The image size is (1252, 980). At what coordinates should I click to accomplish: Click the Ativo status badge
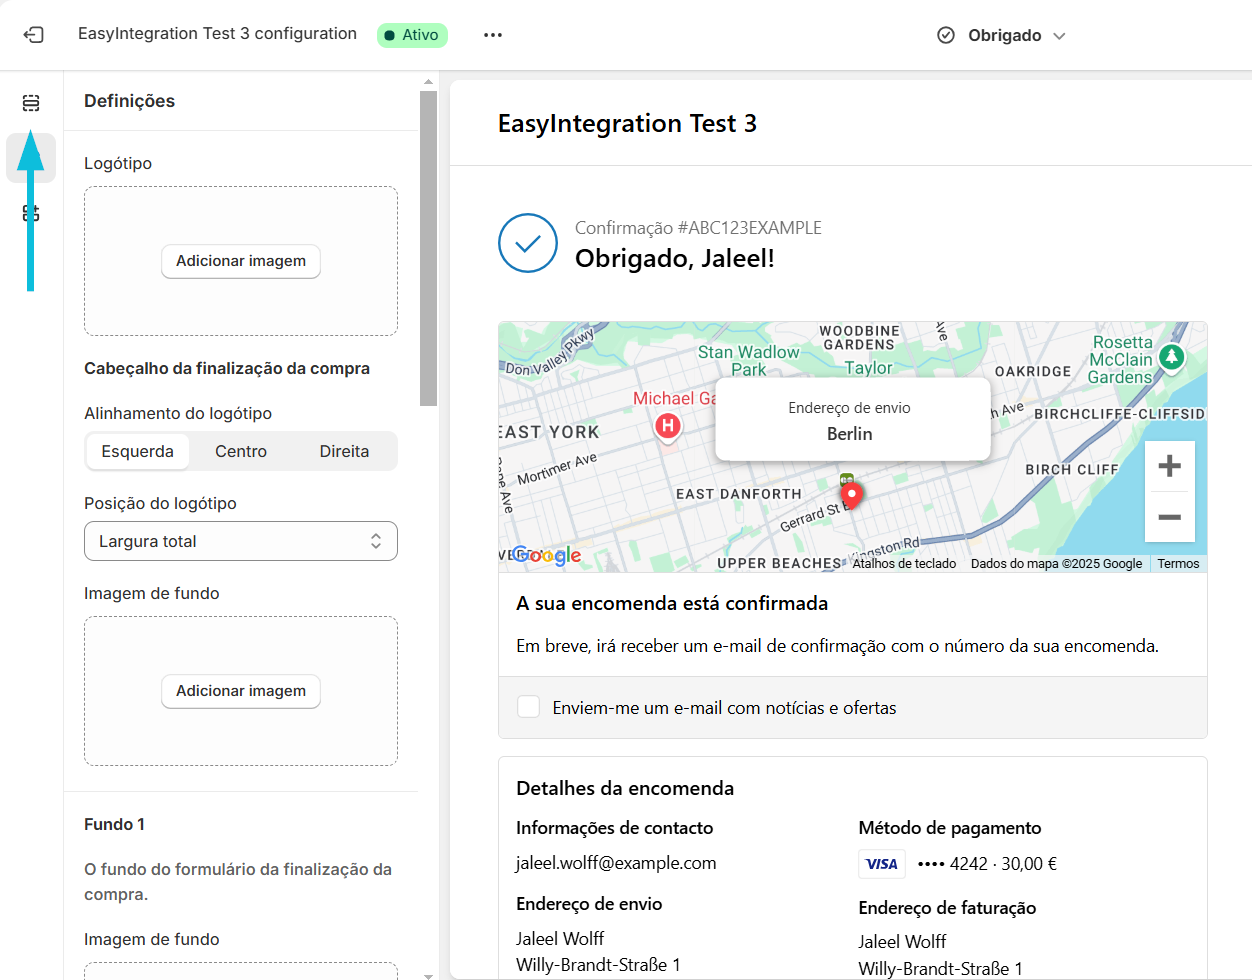click(412, 35)
